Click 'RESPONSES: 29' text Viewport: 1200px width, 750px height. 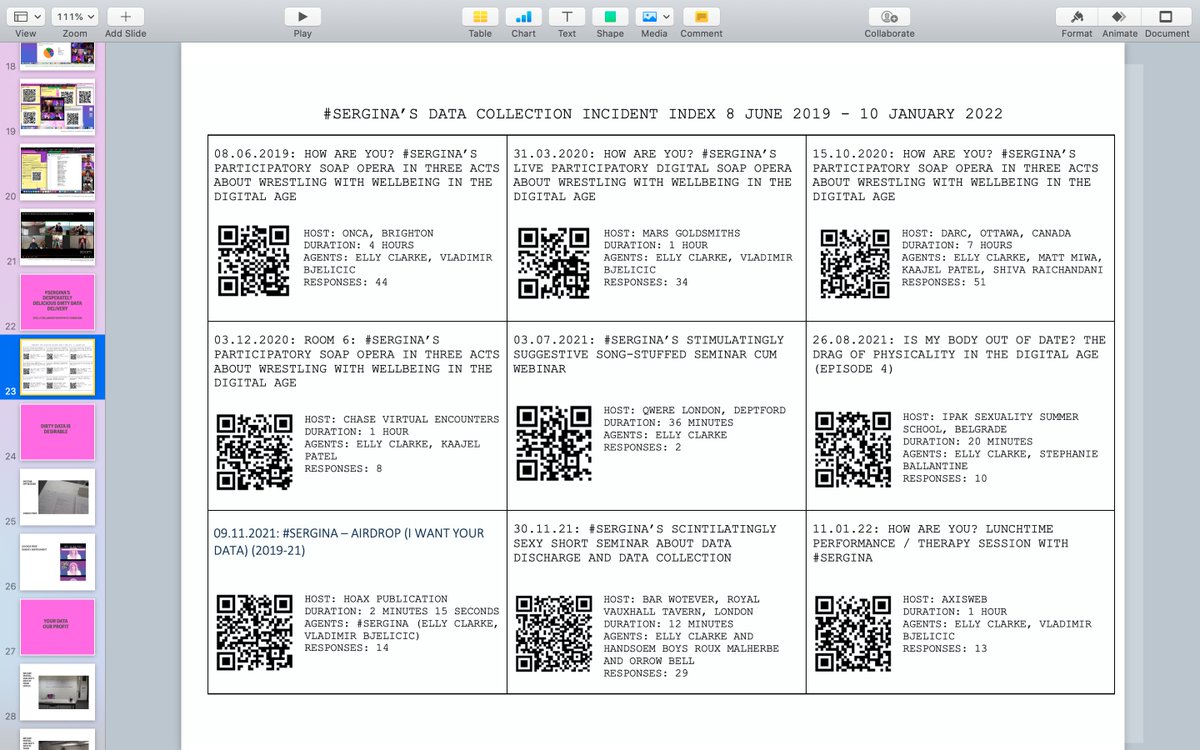coord(646,674)
